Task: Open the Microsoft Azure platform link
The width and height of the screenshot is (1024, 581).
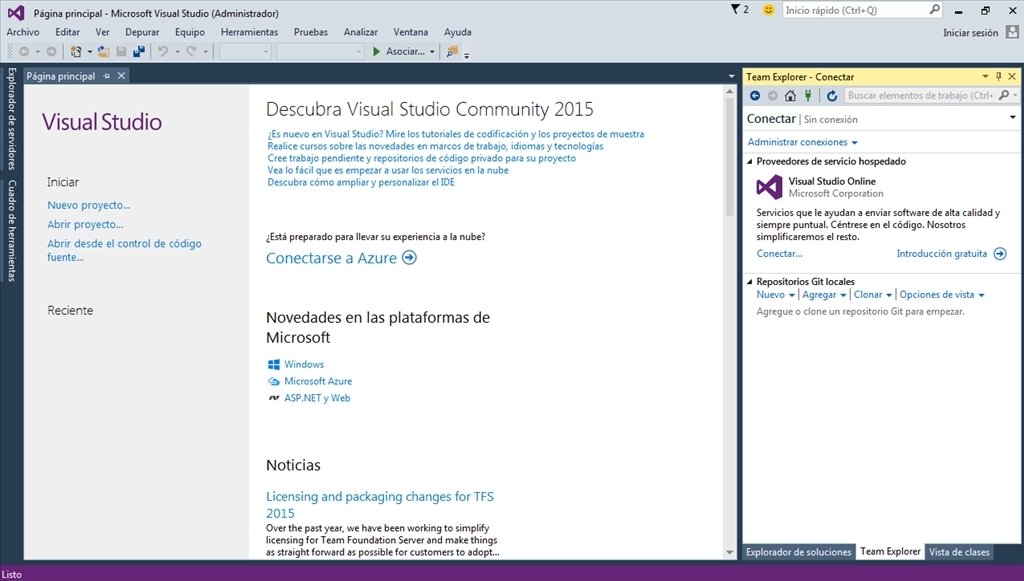Action: [x=318, y=381]
